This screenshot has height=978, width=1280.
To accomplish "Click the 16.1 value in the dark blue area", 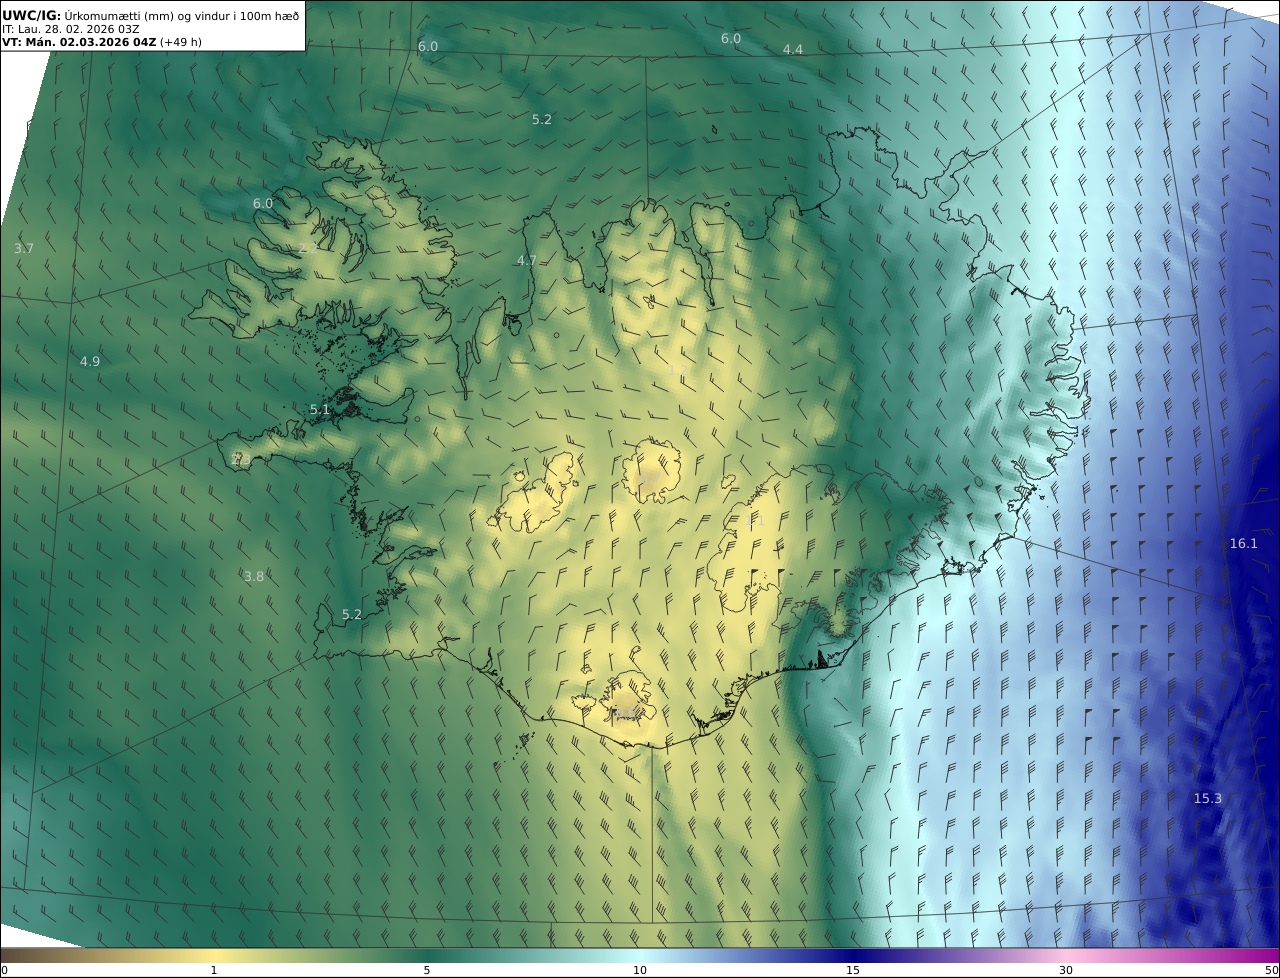I will point(1243,543).
